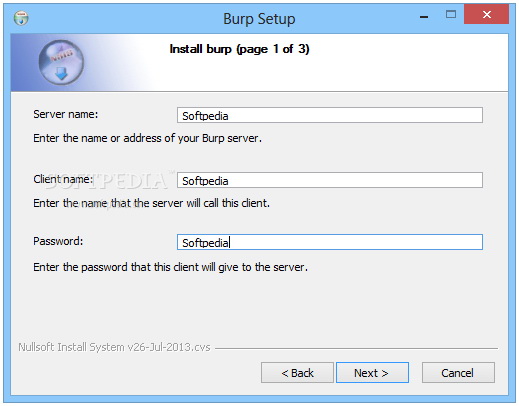Viewport: 519px width, 406px height.
Task: Click the client name description text
Action: click(151, 203)
